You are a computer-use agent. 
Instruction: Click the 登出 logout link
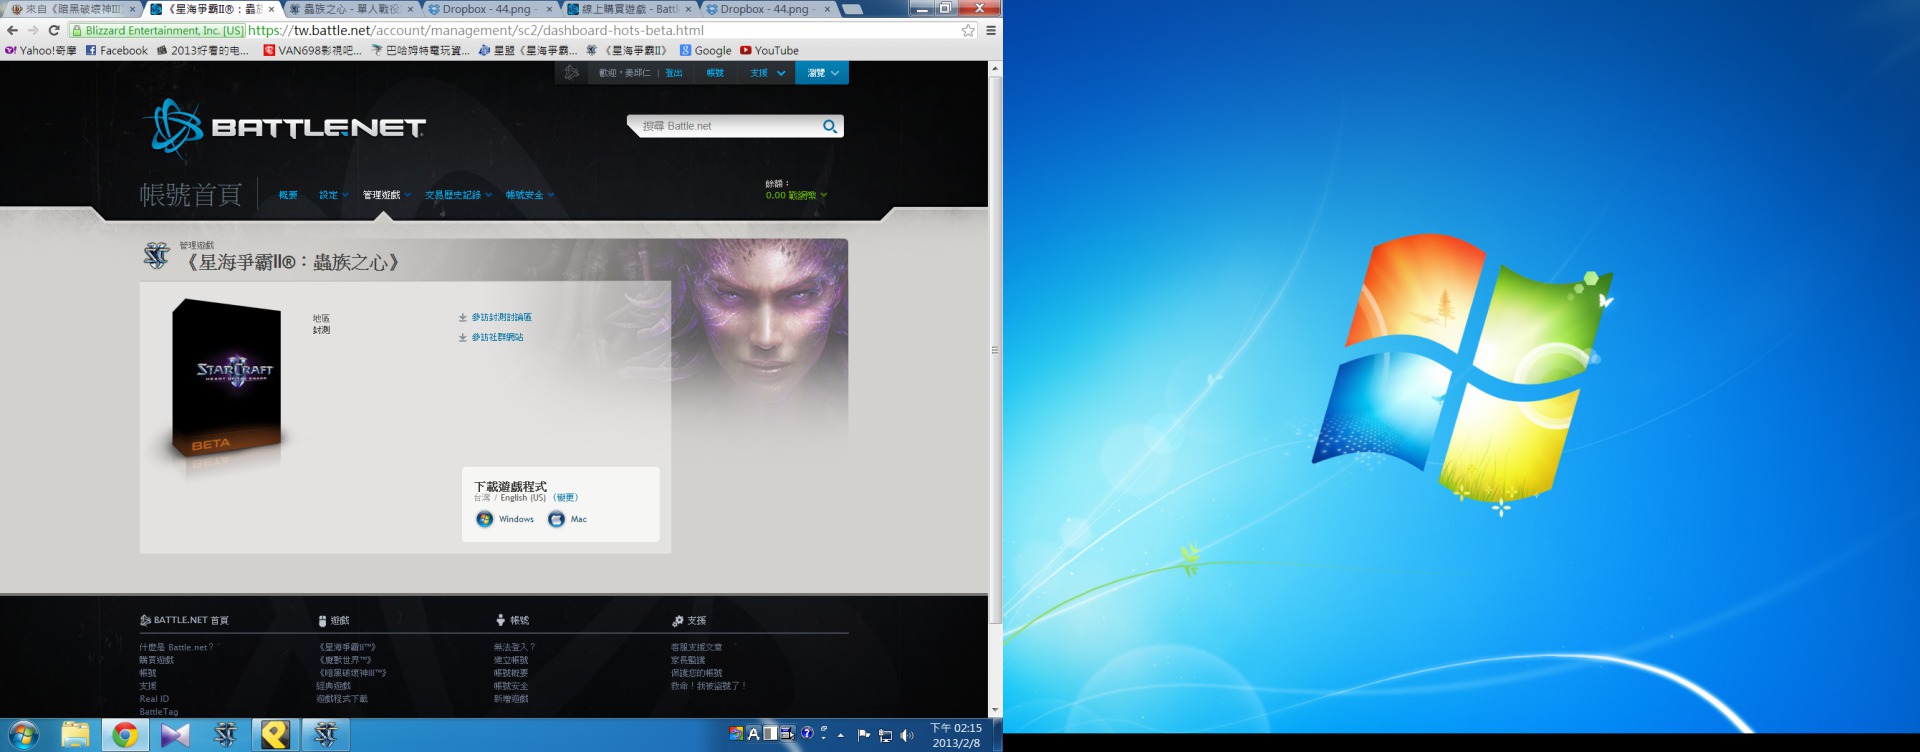point(674,73)
